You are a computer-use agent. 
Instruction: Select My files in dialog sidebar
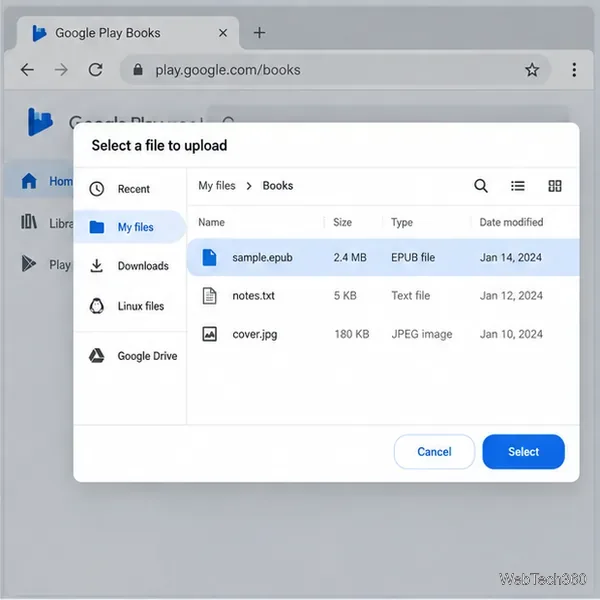[x=129, y=227]
